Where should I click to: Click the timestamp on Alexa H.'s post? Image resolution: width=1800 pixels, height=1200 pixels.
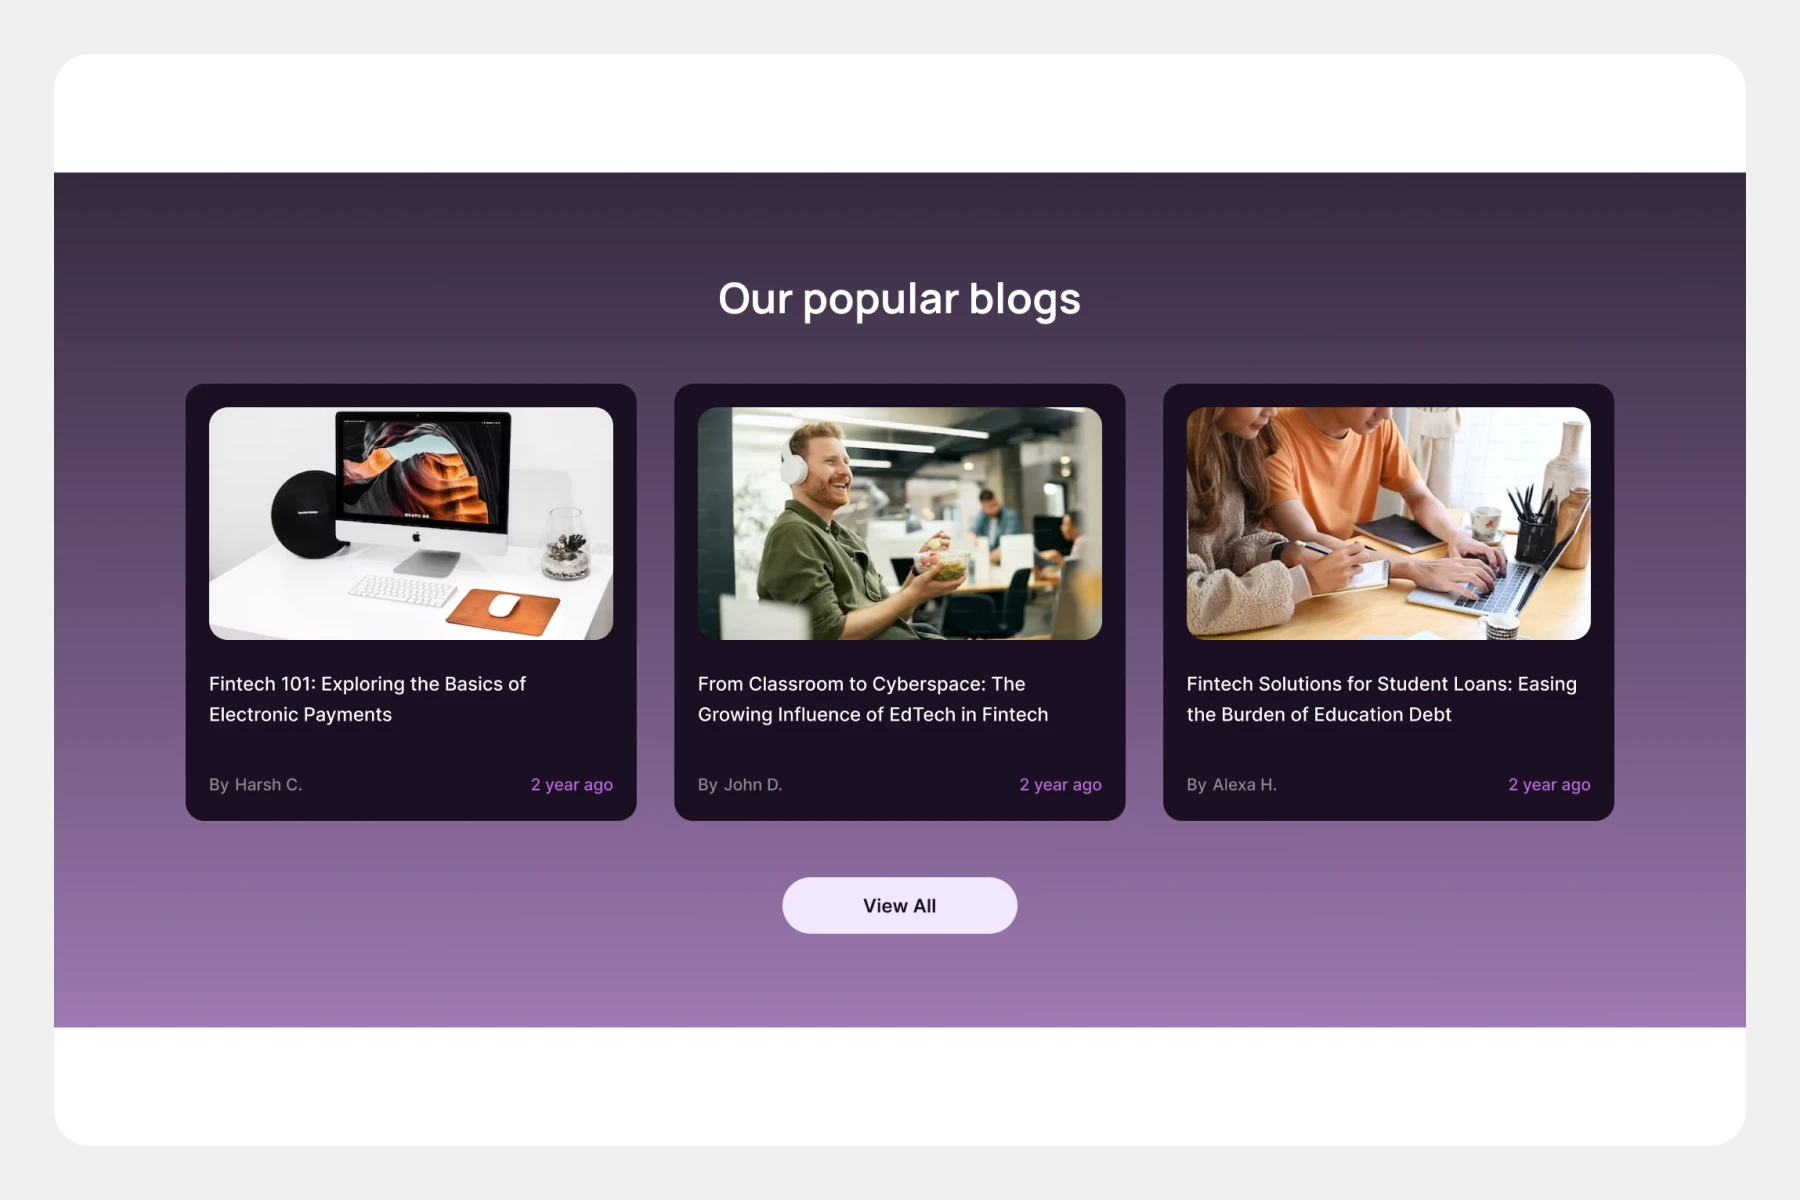tap(1549, 785)
